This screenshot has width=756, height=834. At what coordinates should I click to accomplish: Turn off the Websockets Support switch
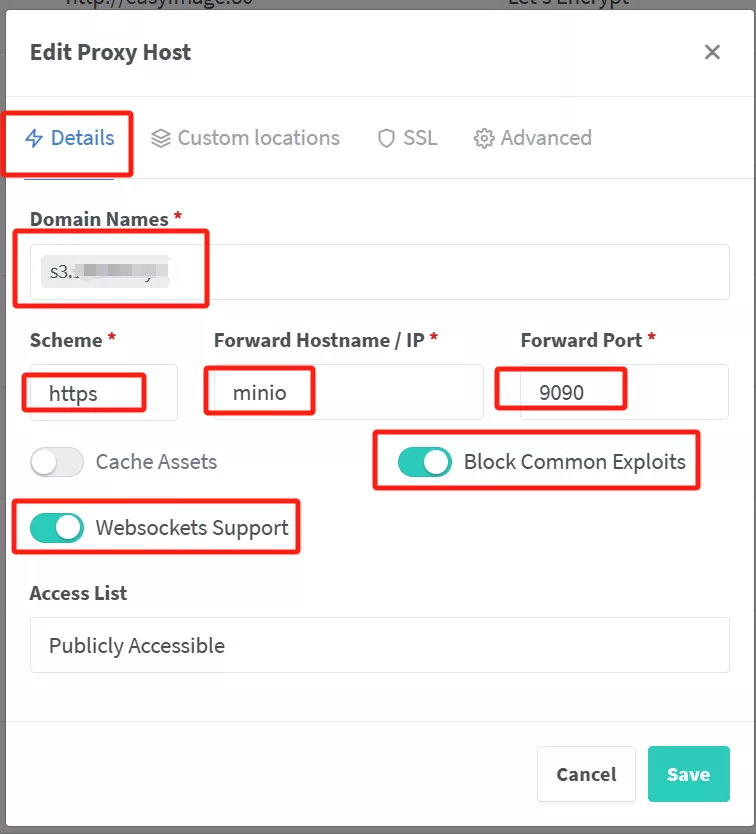[x=57, y=528]
